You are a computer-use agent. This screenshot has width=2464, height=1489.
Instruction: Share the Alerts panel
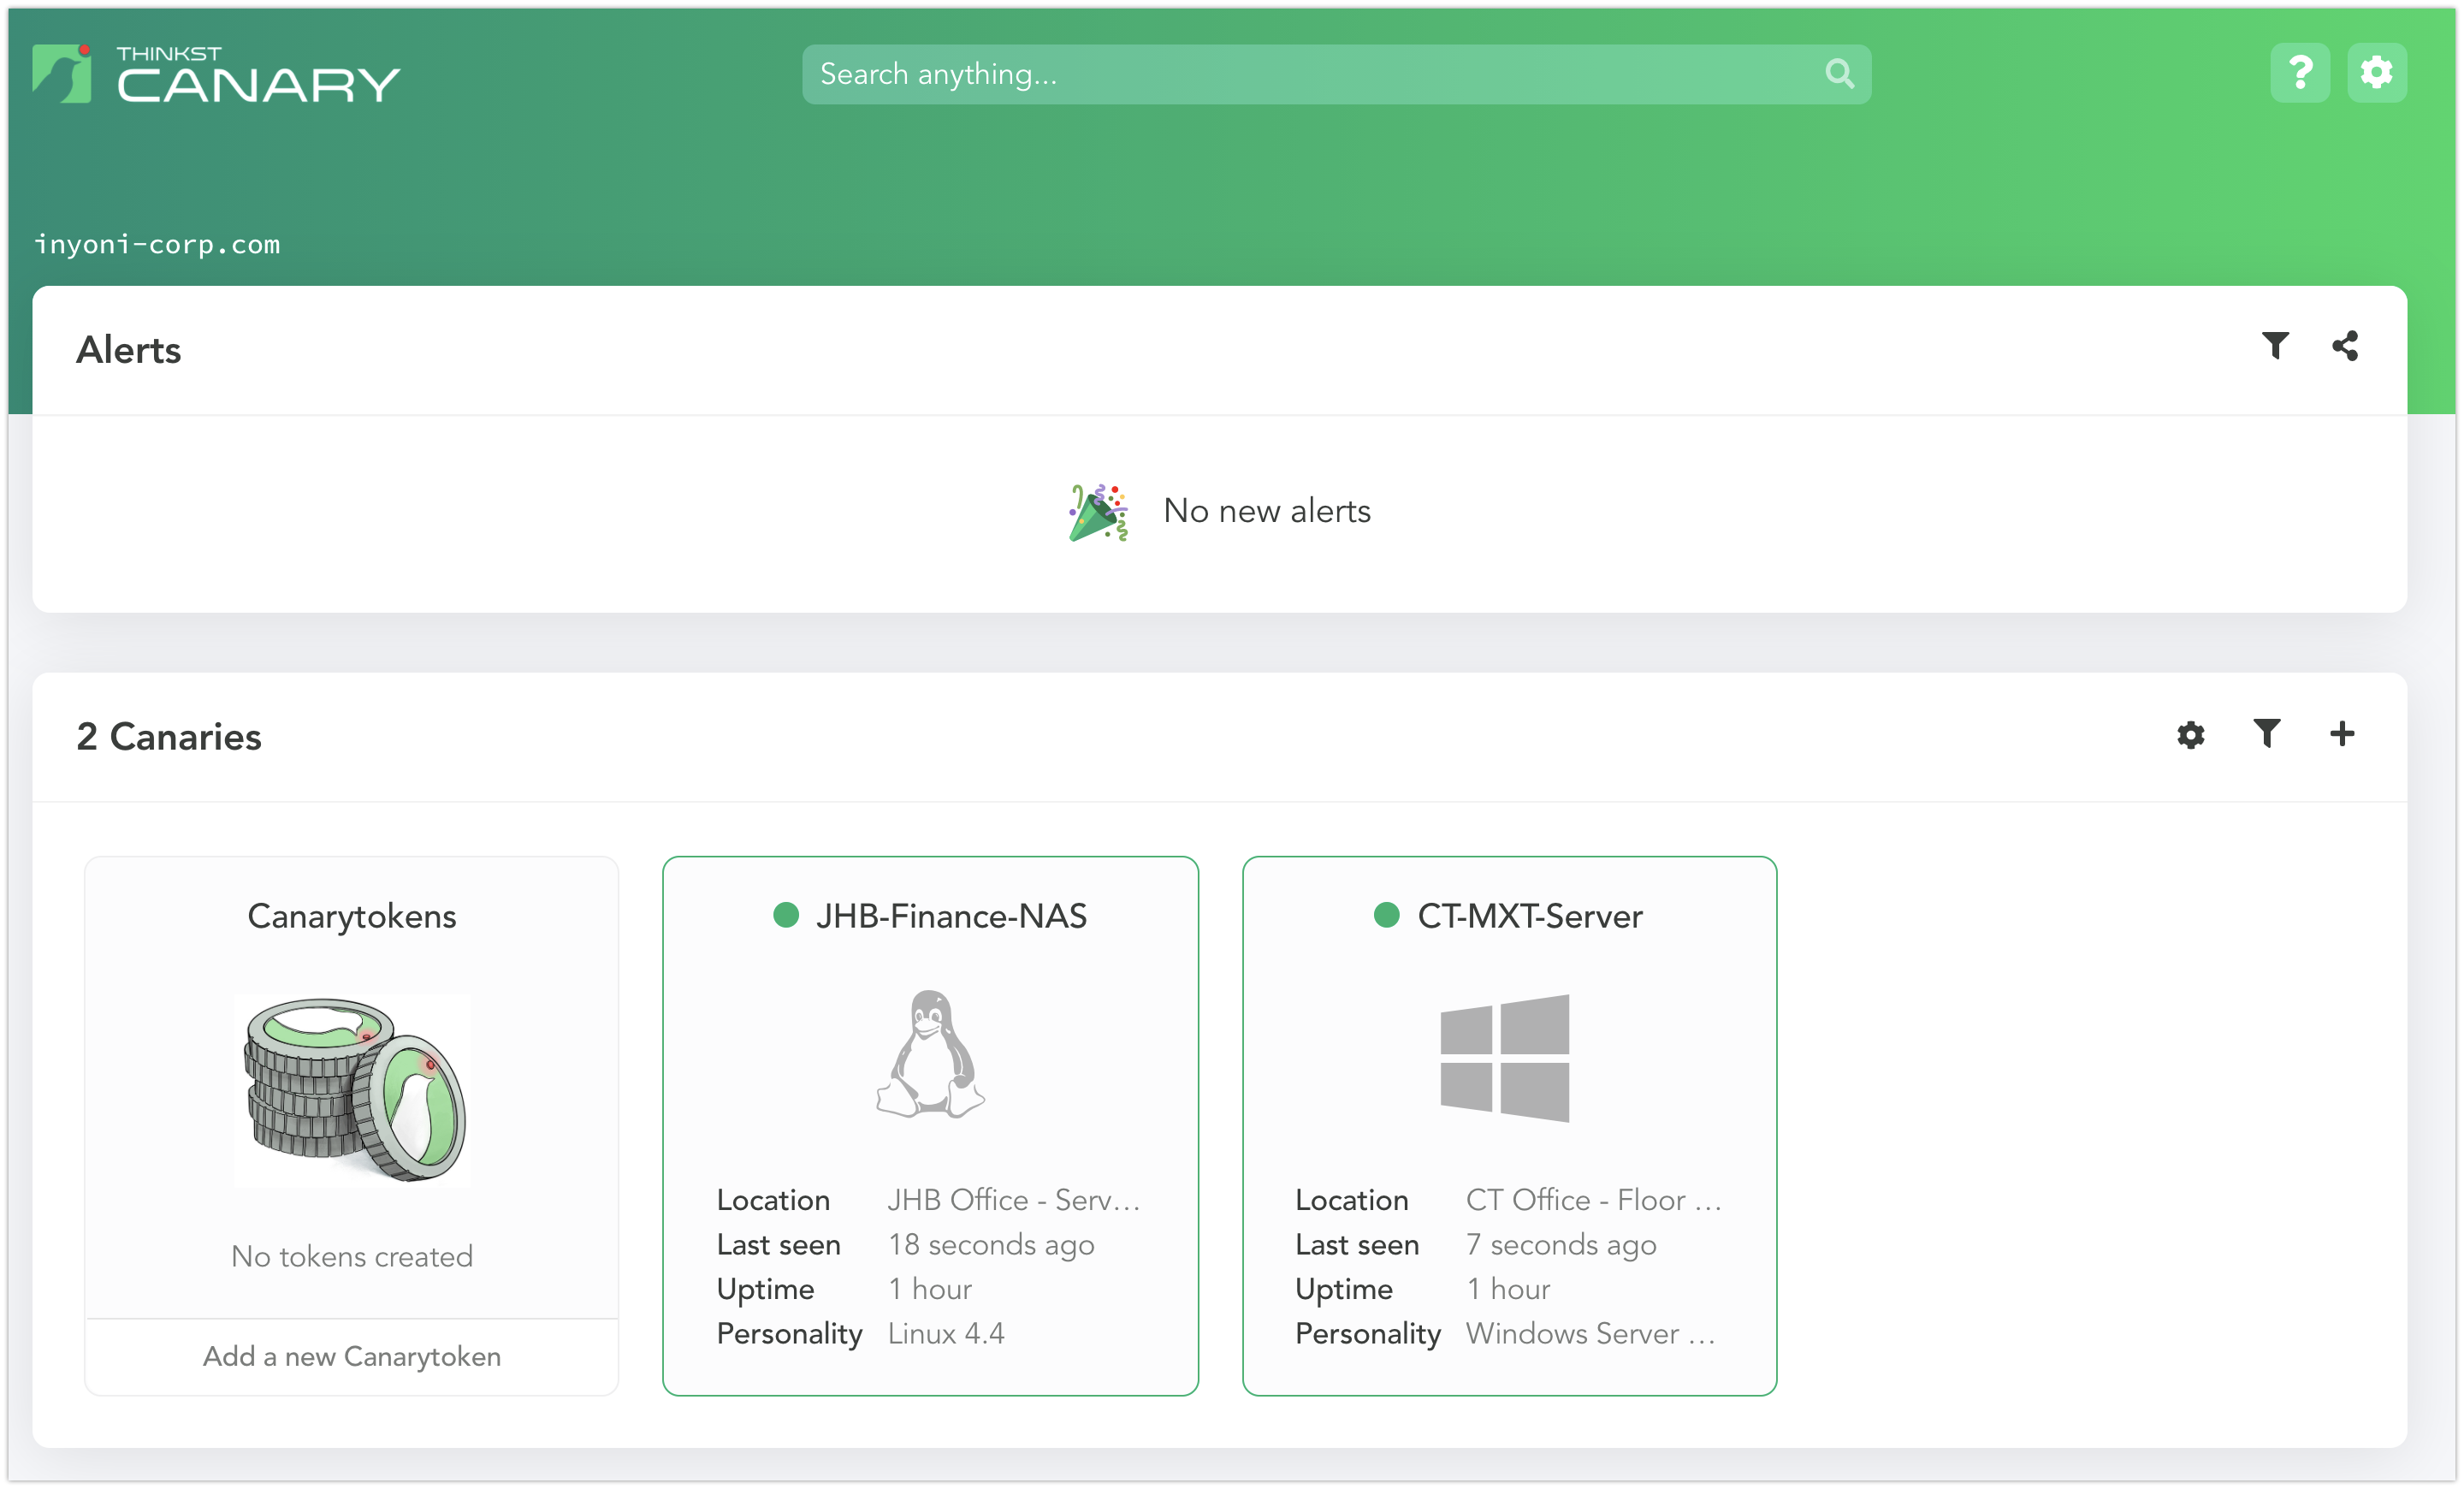(x=2346, y=346)
